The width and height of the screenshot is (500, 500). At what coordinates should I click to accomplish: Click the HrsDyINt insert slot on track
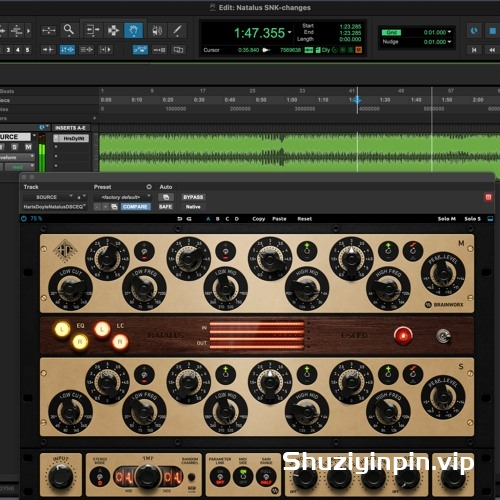[71, 138]
